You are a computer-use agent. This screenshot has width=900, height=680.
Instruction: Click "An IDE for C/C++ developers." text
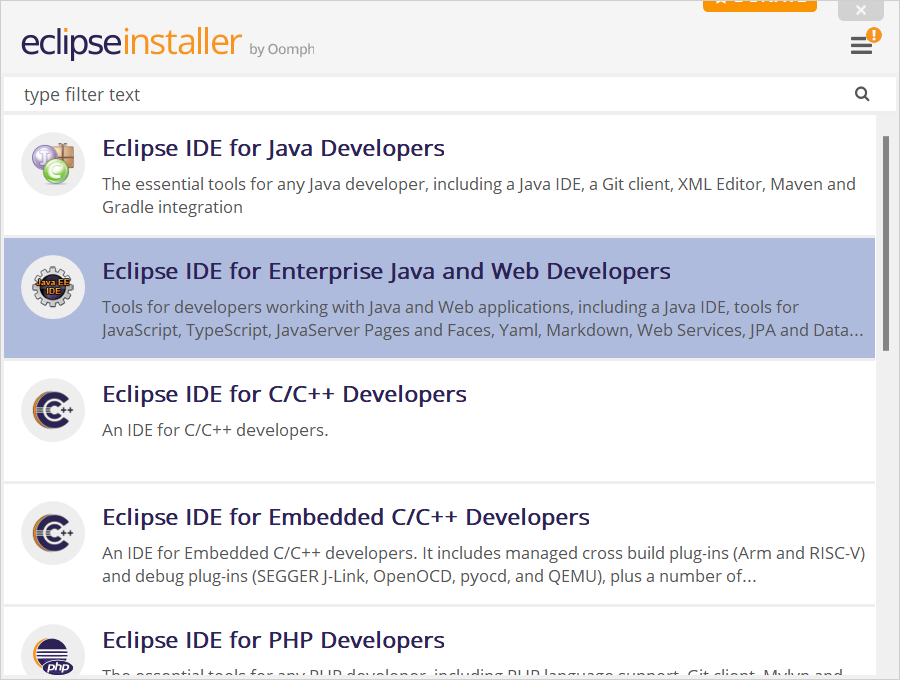[x=215, y=430]
